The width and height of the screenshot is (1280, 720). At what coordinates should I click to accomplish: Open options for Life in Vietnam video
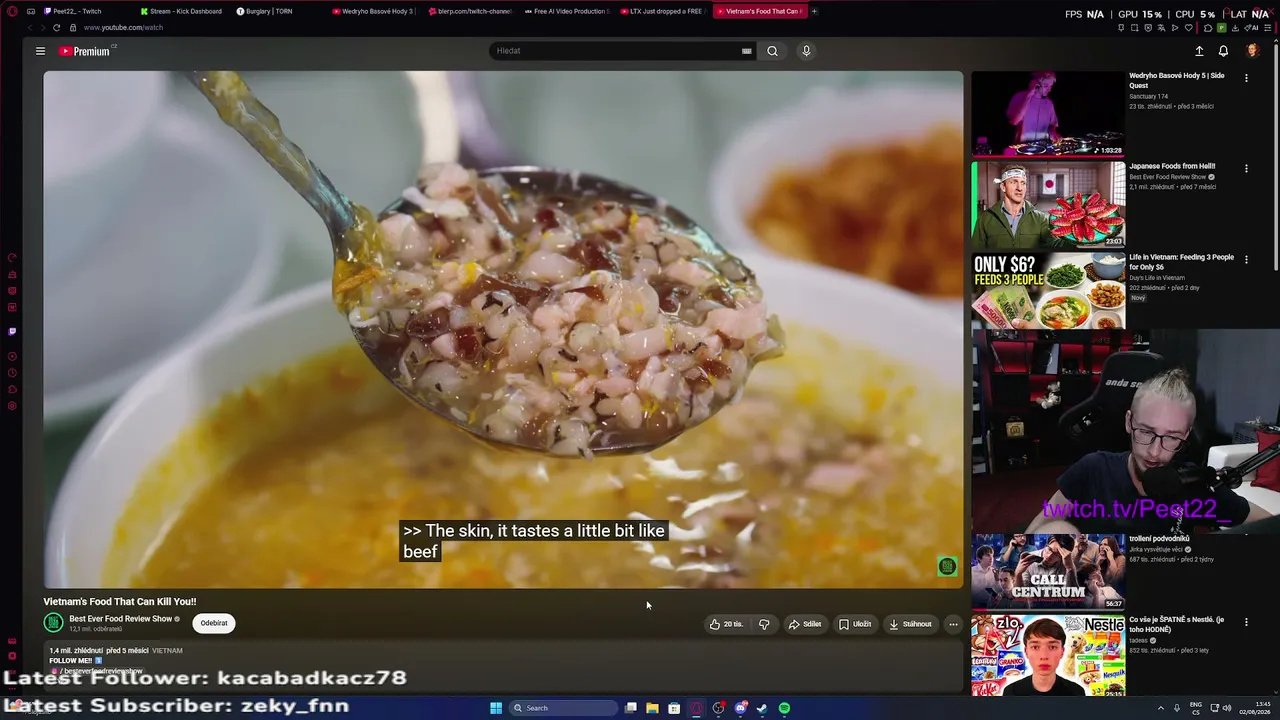[1246, 259]
